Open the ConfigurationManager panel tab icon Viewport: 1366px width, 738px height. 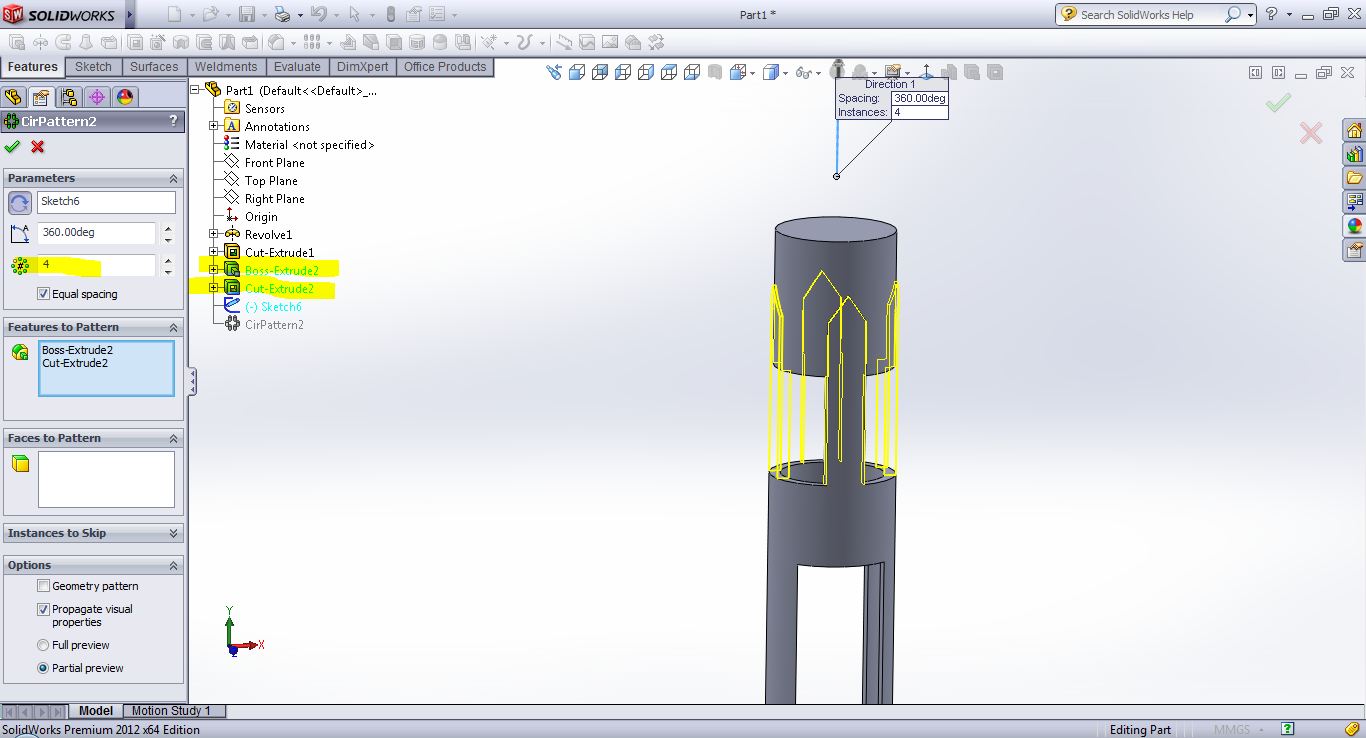pos(68,97)
